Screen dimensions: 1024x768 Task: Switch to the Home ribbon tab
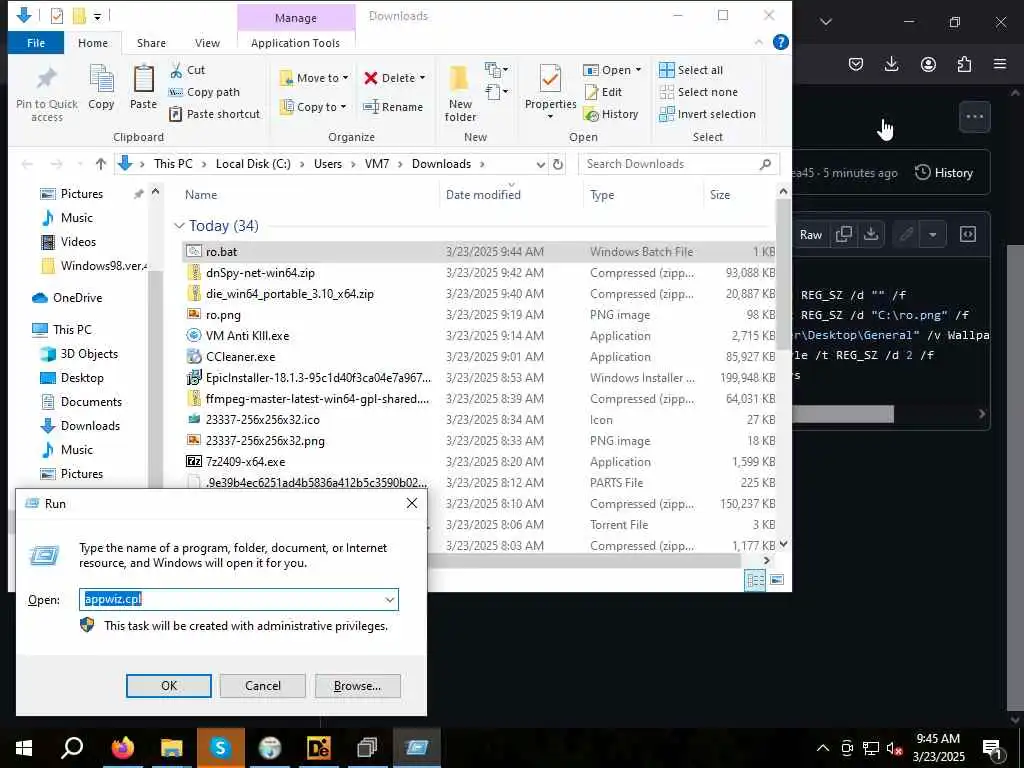[x=93, y=43]
